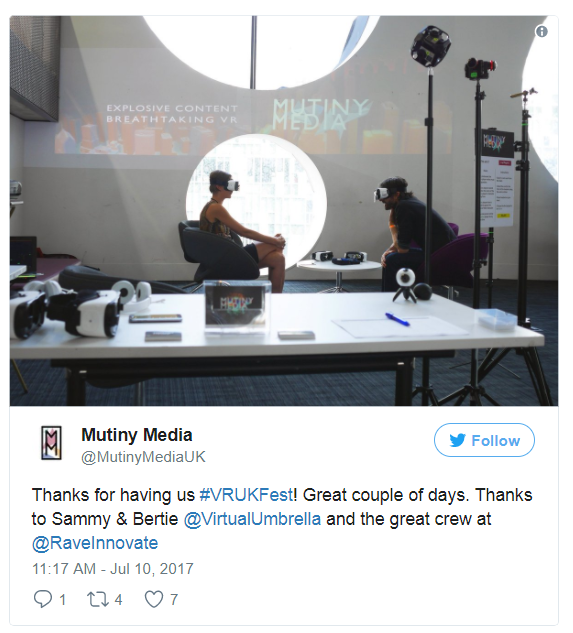Image resolution: width=573 pixels, height=633 pixels.
Task: Open the @MutinyMediaUK handle
Action: tap(143, 457)
